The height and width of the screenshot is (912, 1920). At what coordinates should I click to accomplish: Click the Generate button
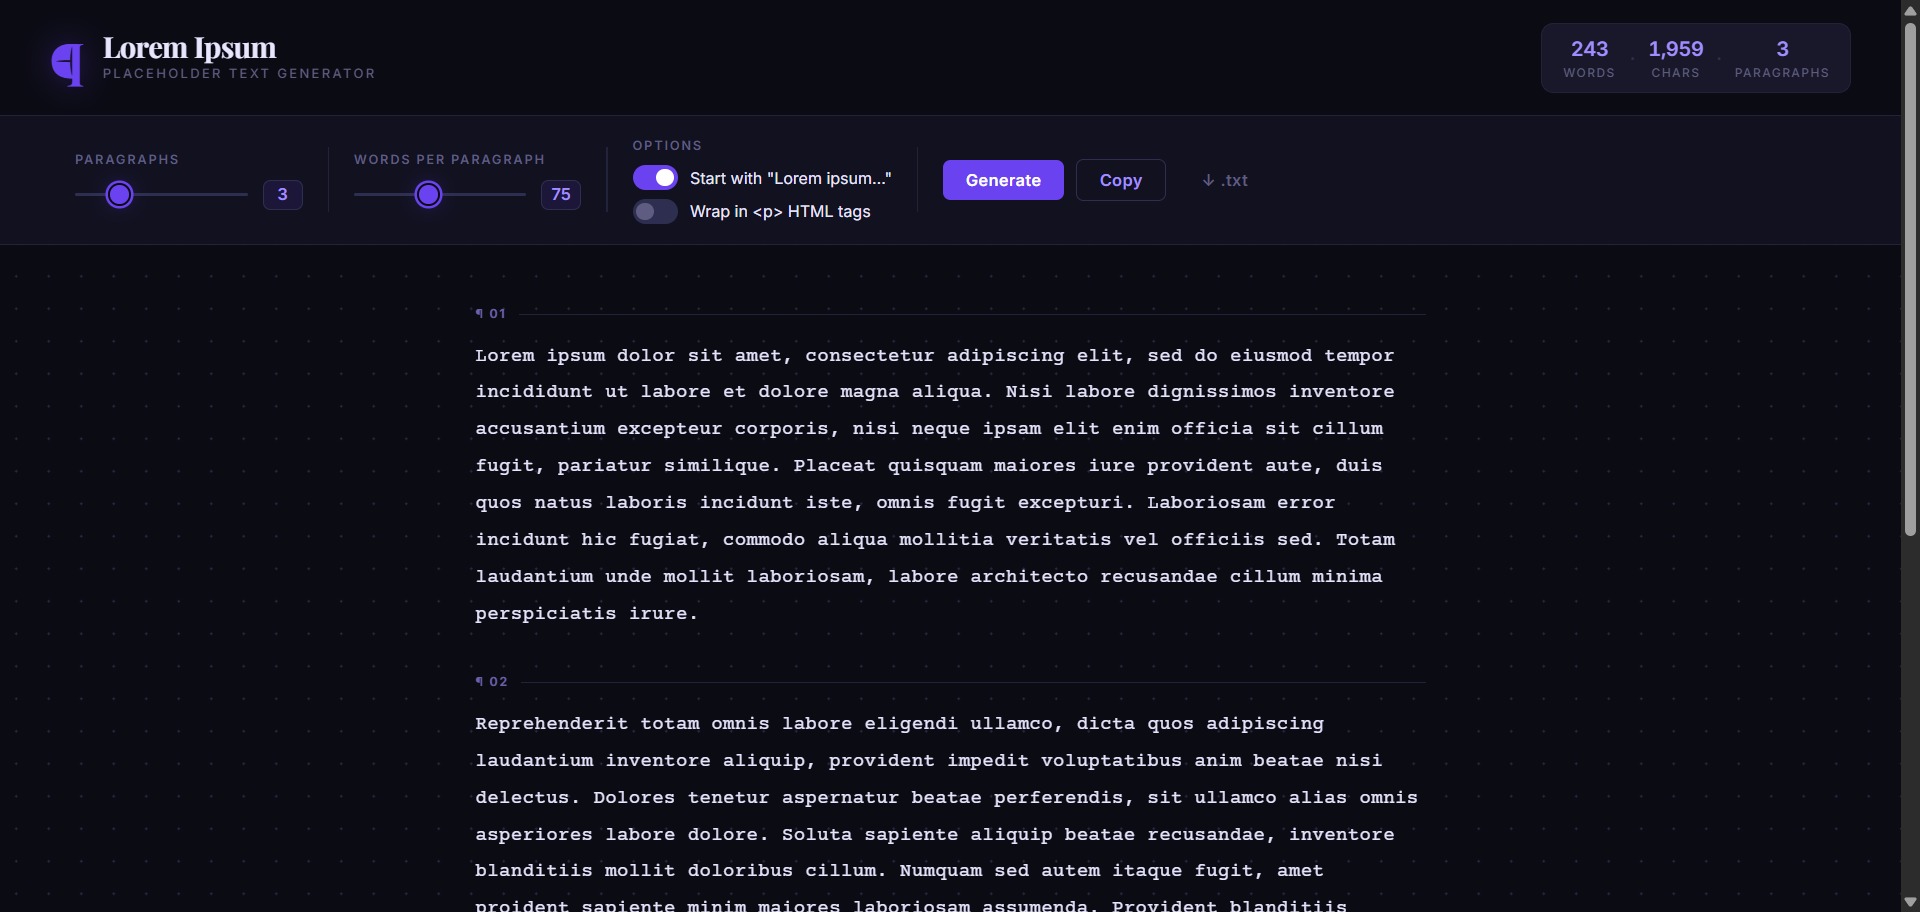click(x=1003, y=180)
